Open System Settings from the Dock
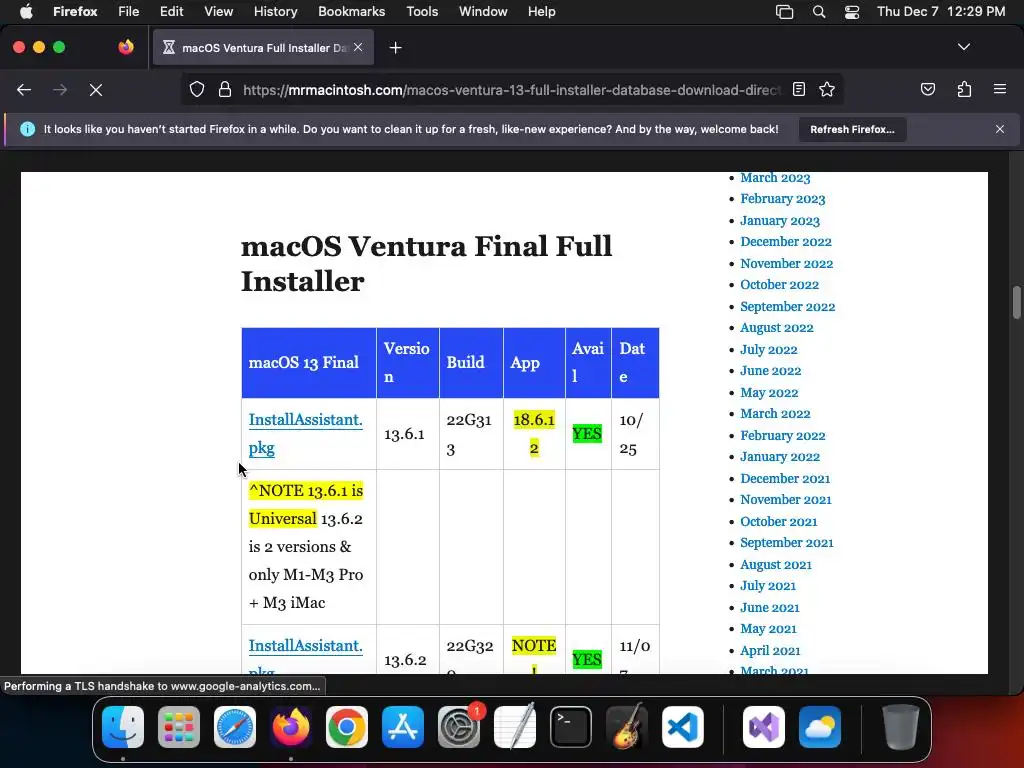Viewport: 1024px width, 768px height. (458, 727)
